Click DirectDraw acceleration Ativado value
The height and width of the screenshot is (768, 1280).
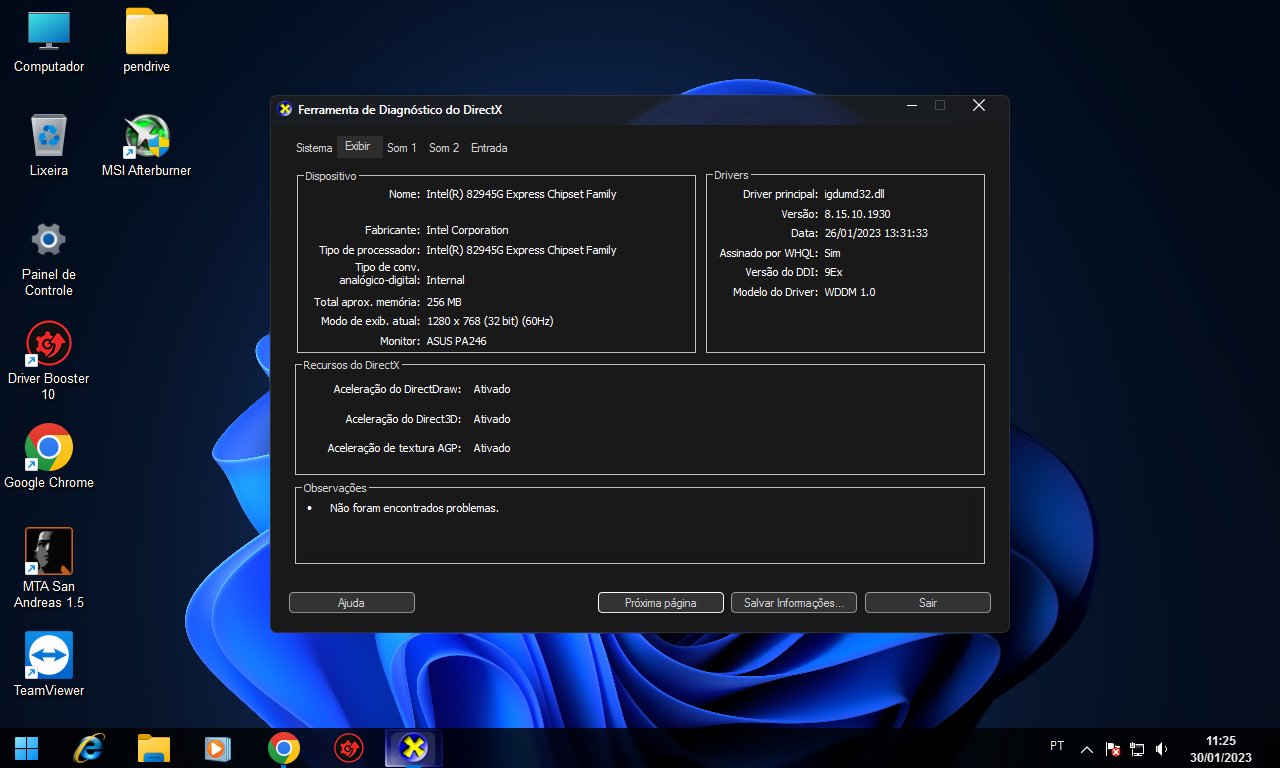click(492, 389)
